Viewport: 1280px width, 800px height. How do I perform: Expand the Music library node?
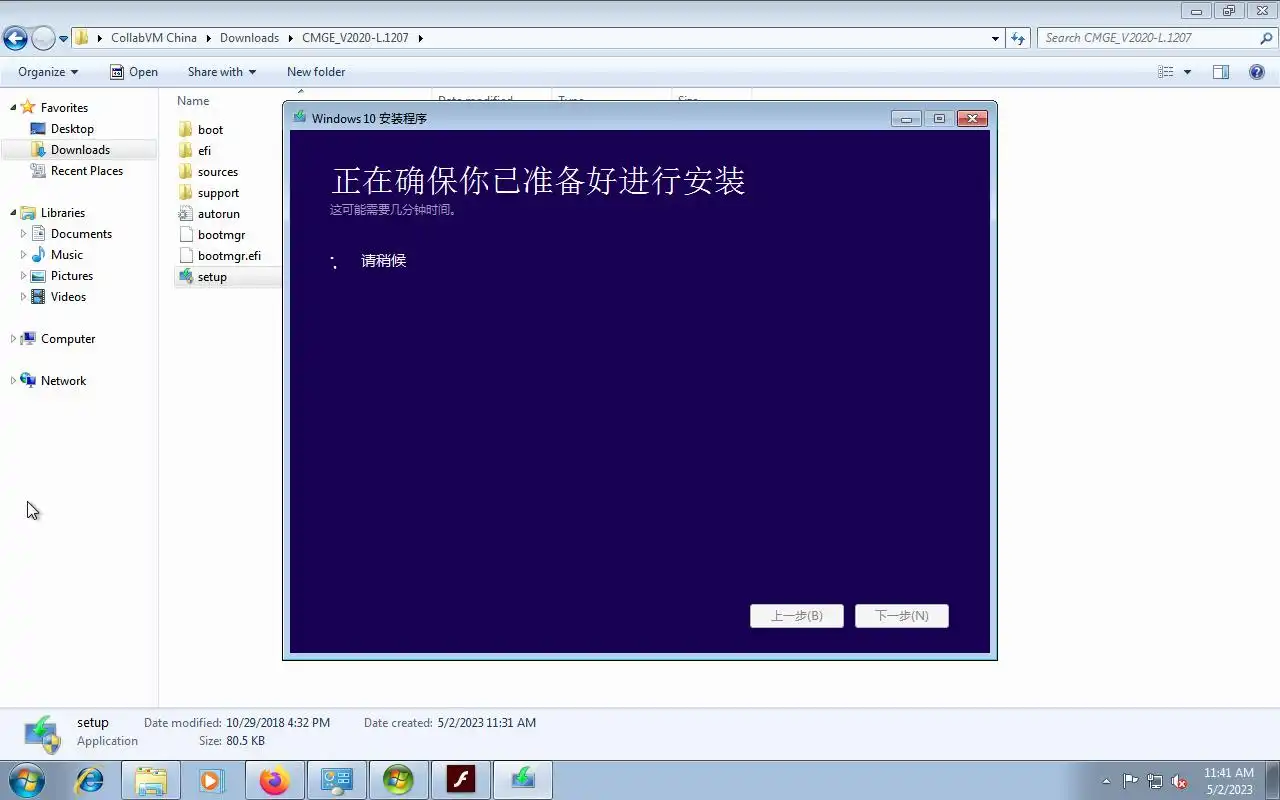click(x=23, y=255)
